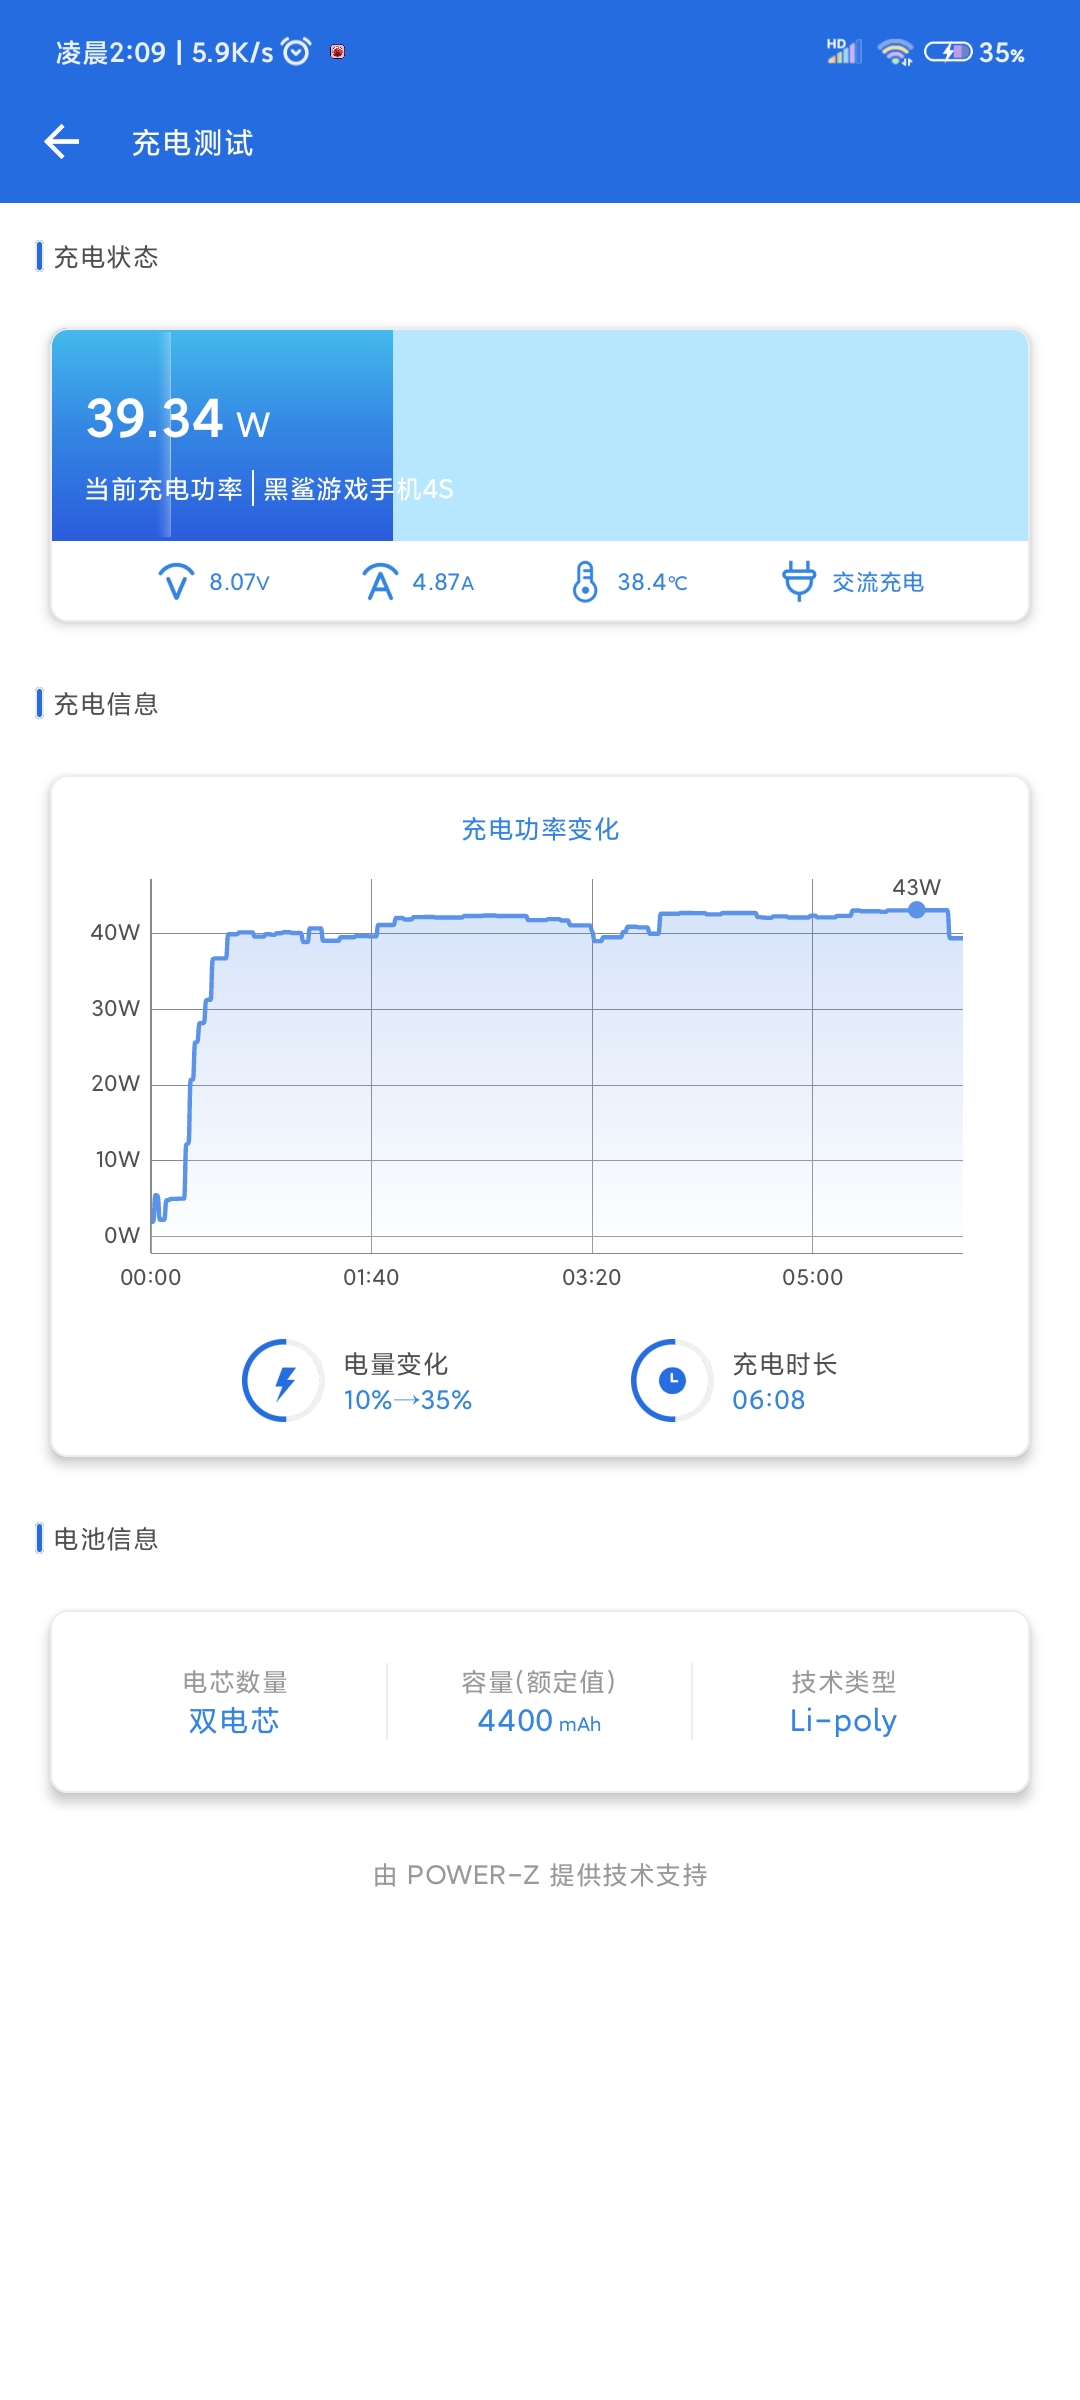Tap the 39.34 W power reading
Image resolution: width=1080 pixels, height=2400 pixels.
pyautogui.click(x=178, y=419)
